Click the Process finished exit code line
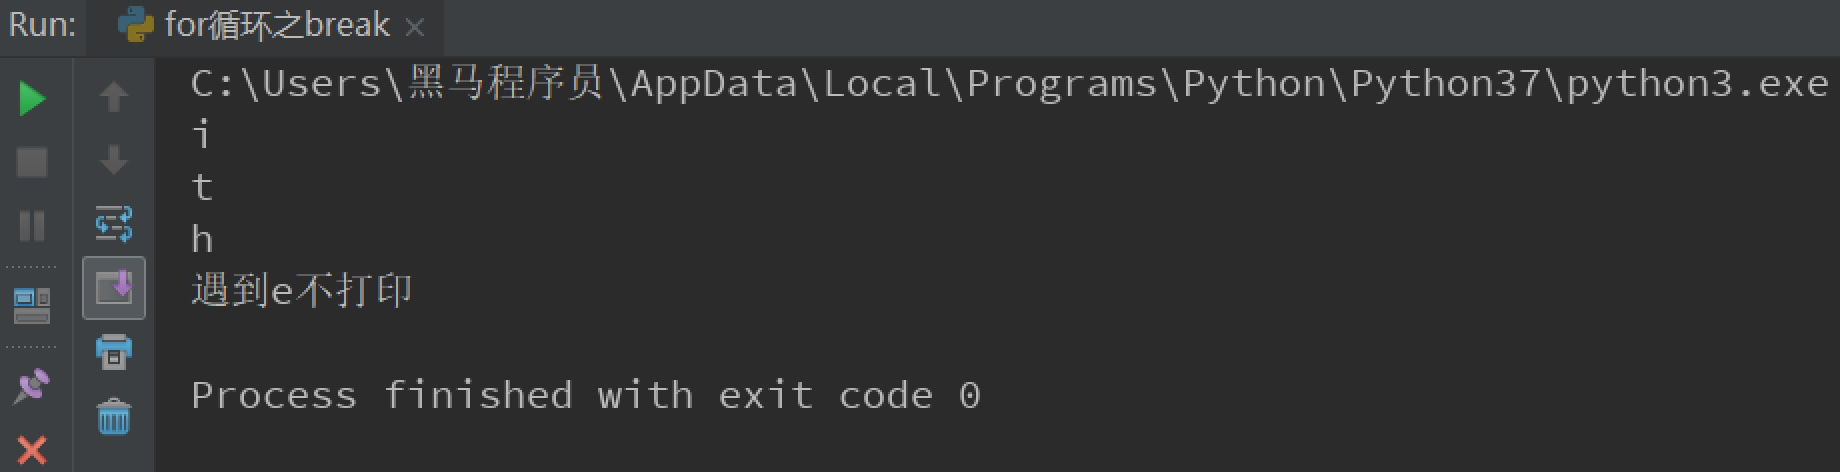Image resolution: width=1840 pixels, height=472 pixels. [585, 396]
